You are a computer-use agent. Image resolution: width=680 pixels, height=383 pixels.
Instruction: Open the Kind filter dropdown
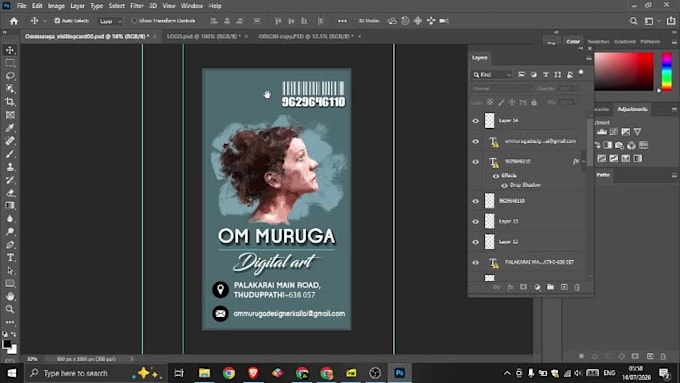coord(493,75)
